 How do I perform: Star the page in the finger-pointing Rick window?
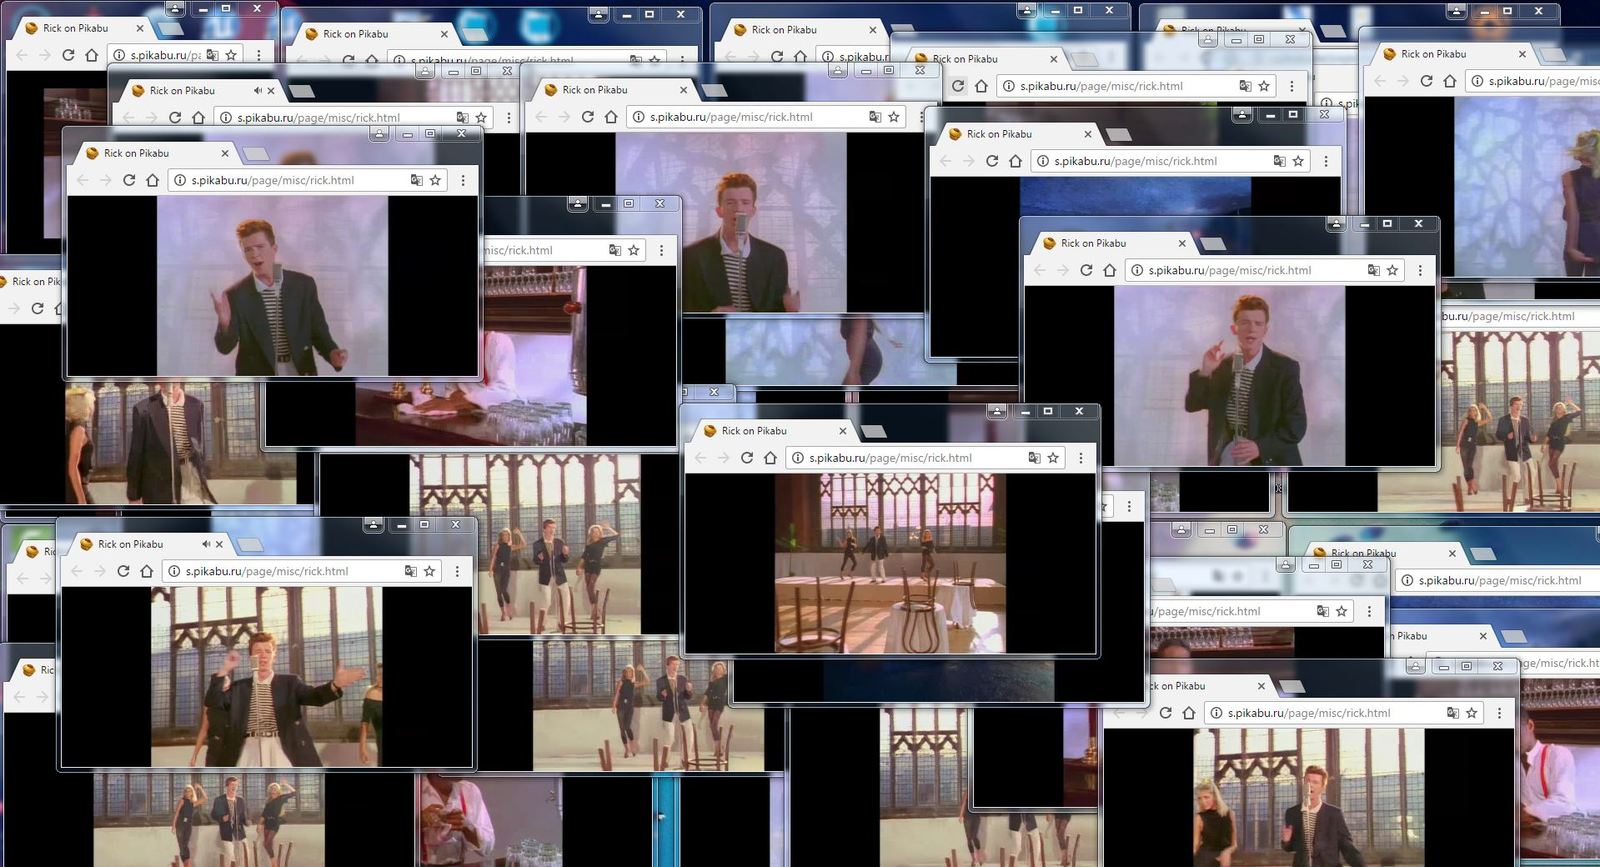[1392, 270]
